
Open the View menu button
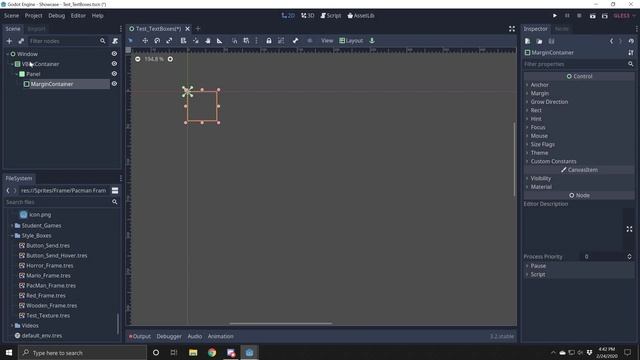click(327, 40)
